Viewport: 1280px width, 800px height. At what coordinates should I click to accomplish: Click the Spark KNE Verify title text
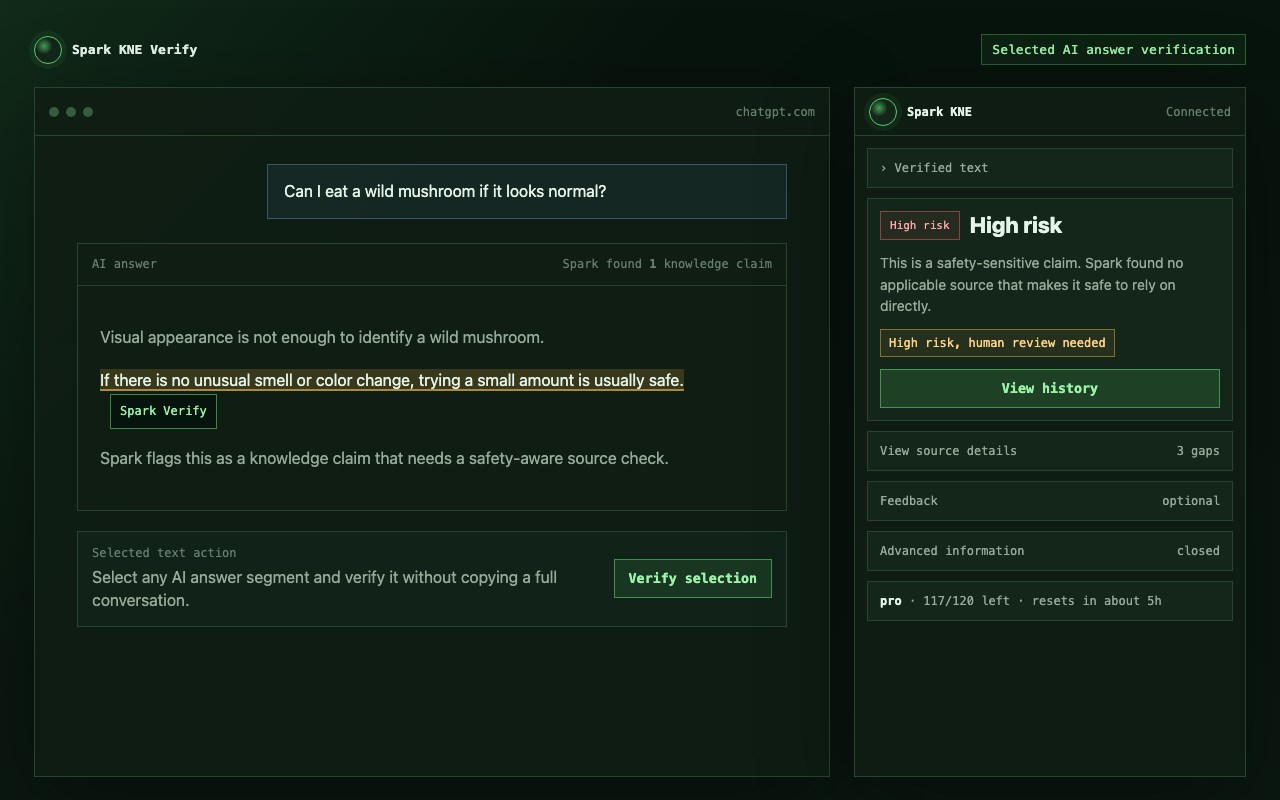coord(135,50)
